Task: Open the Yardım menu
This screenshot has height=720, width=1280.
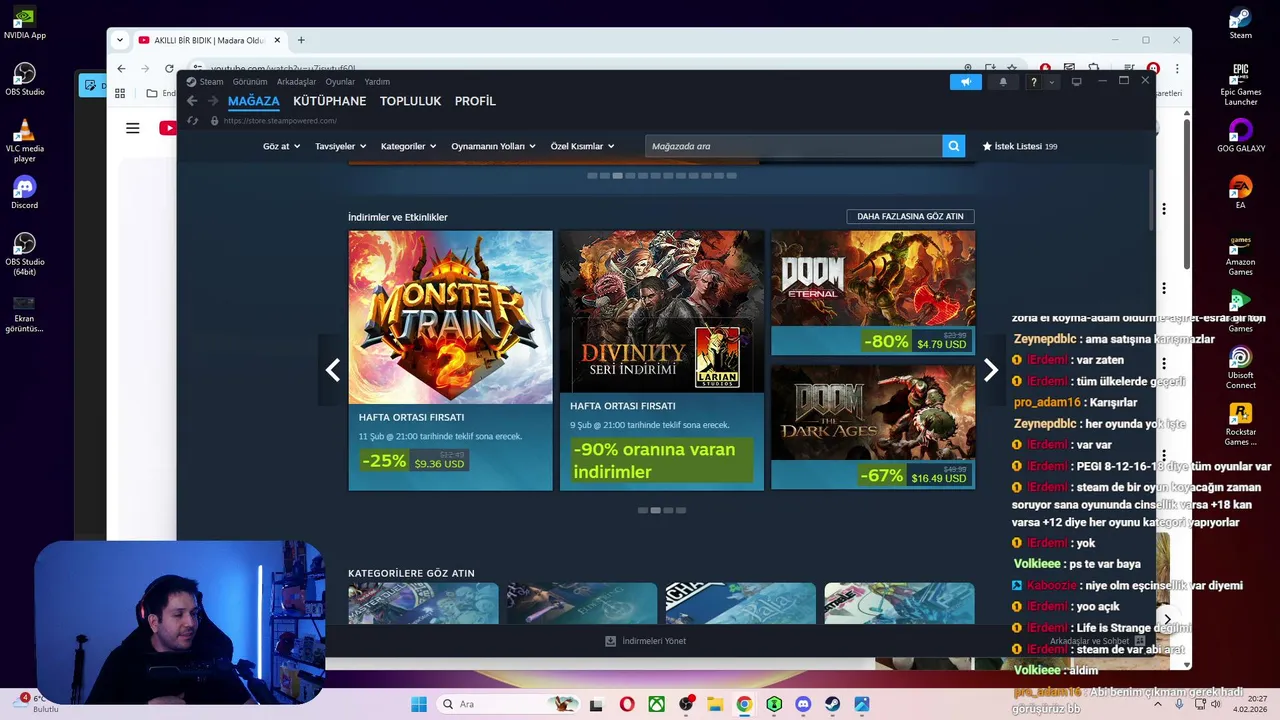Action: tap(377, 82)
